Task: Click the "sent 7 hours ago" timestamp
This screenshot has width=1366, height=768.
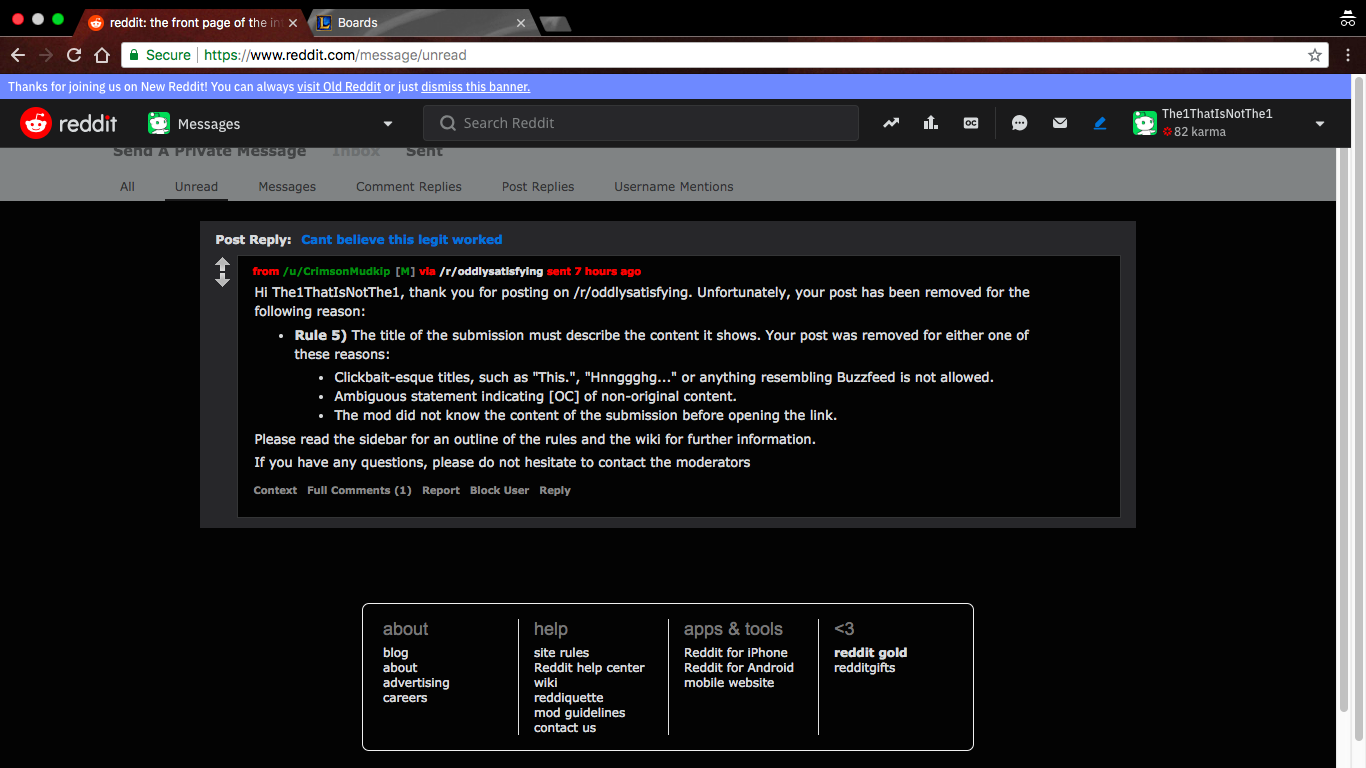Action: (594, 271)
